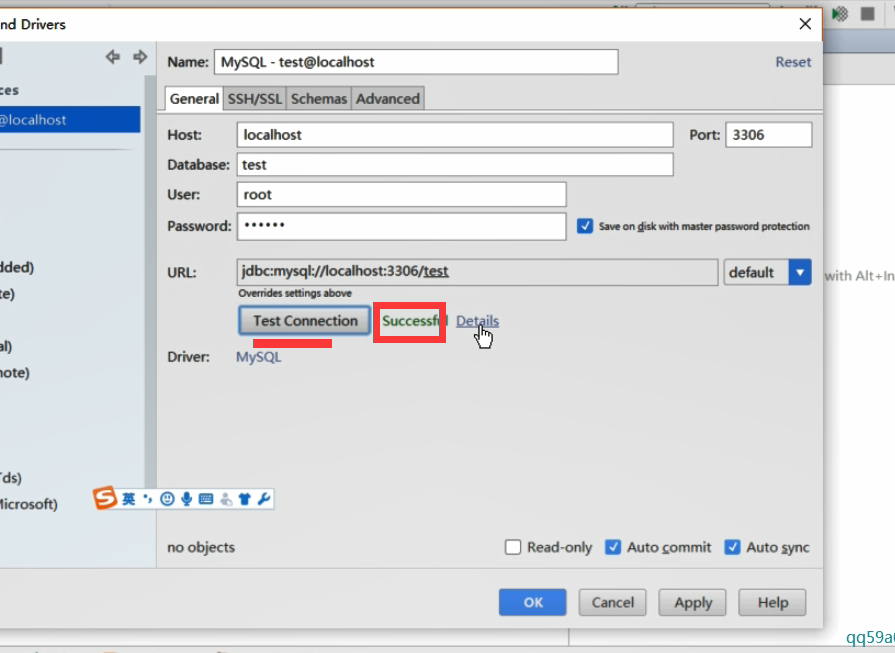Toggle Sogou English/Chinese language mode
Image resolution: width=895 pixels, height=653 pixels.
pyautogui.click(x=129, y=499)
